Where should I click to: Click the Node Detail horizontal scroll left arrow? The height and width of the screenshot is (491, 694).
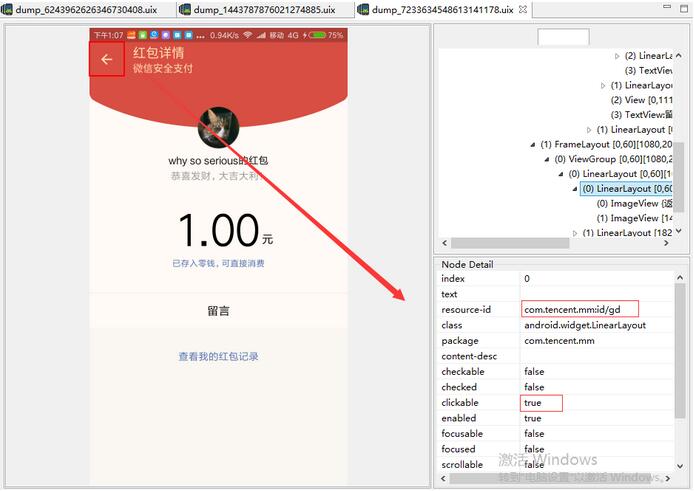pyautogui.click(x=444, y=478)
